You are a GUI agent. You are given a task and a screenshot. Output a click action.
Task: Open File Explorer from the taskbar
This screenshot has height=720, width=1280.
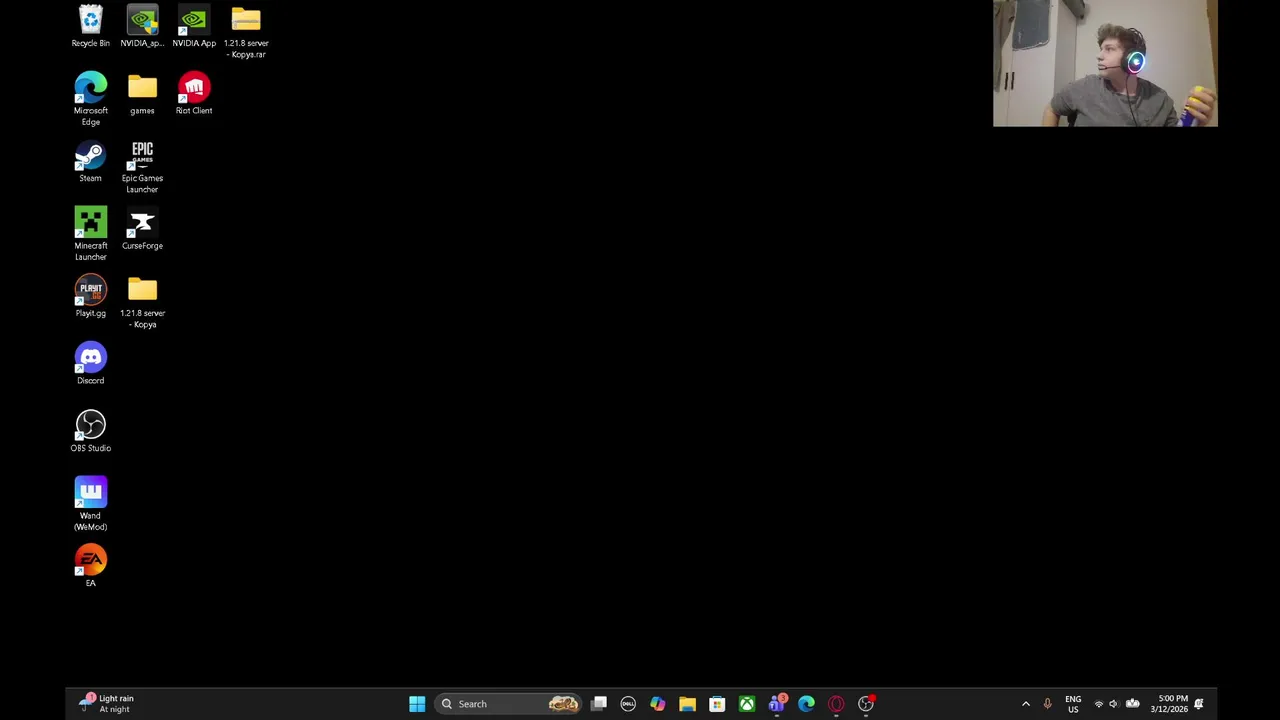pyautogui.click(x=687, y=704)
